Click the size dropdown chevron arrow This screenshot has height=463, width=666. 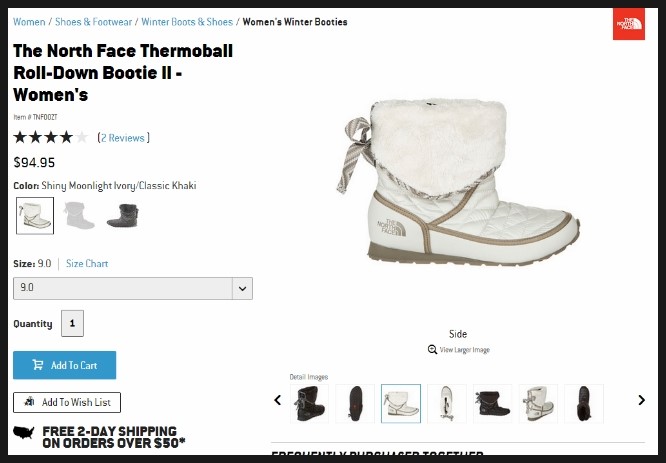(x=243, y=288)
